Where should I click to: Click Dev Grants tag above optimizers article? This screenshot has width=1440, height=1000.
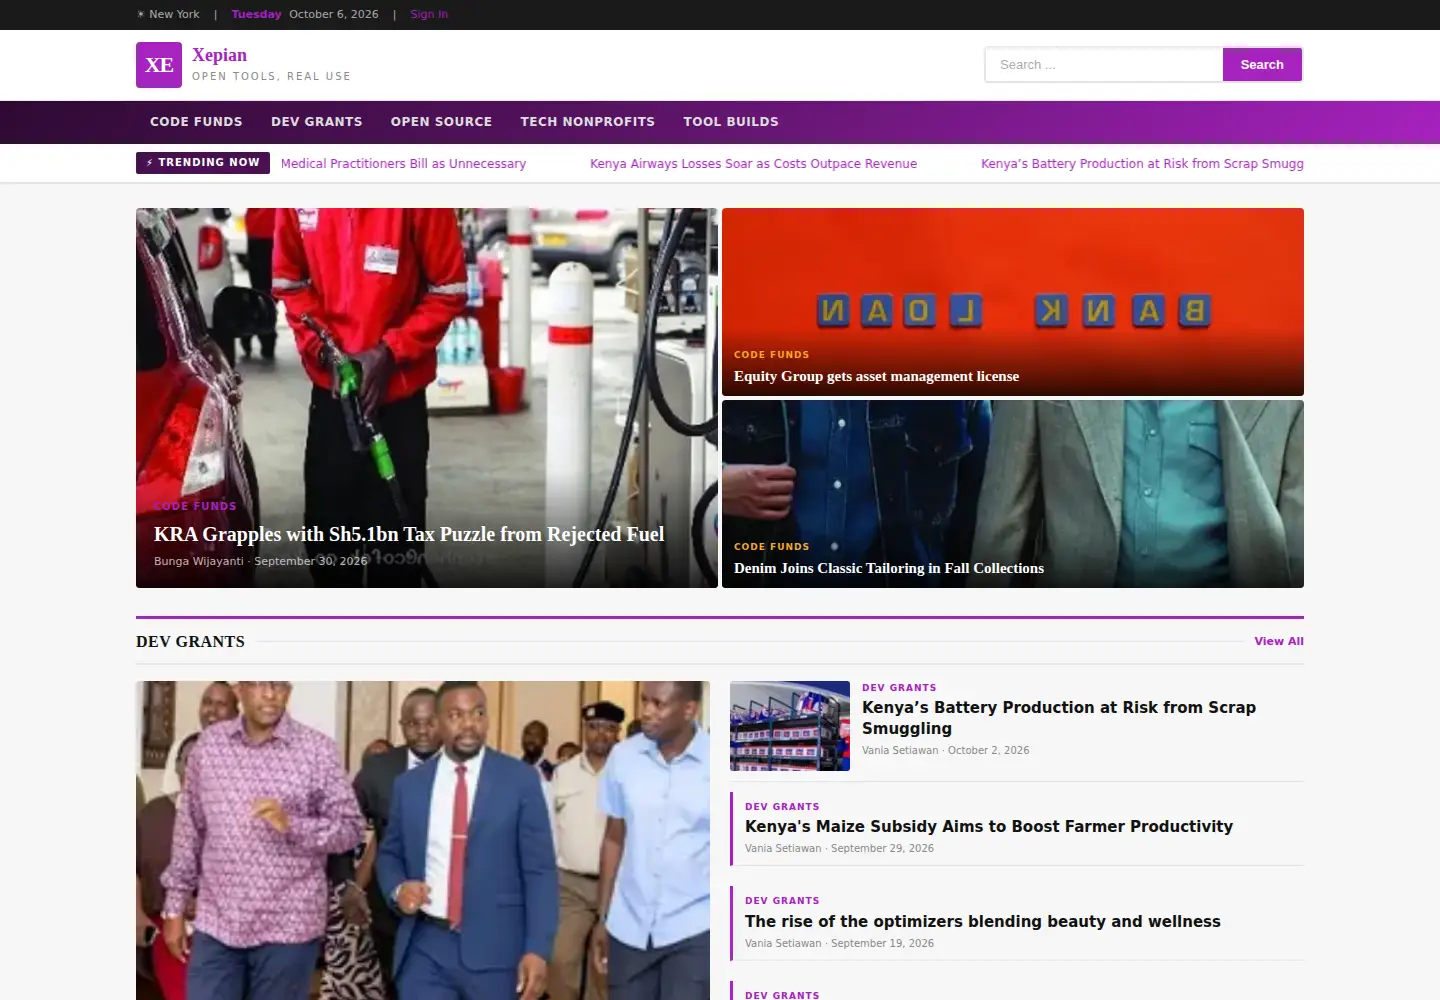[782, 901]
